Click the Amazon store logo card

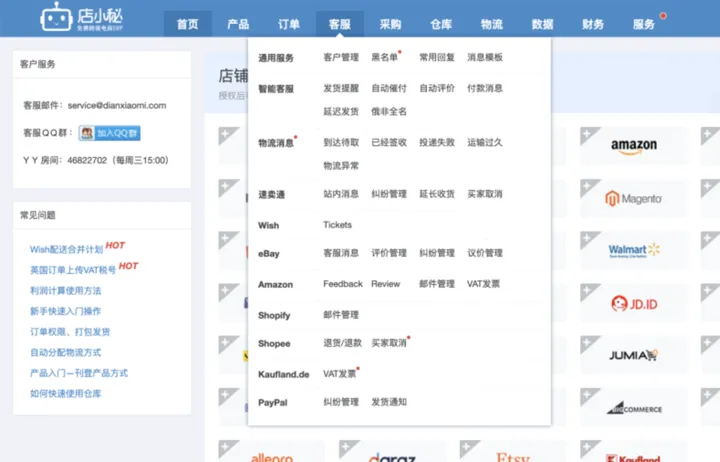pyautogui.click(x=634, y=146)
